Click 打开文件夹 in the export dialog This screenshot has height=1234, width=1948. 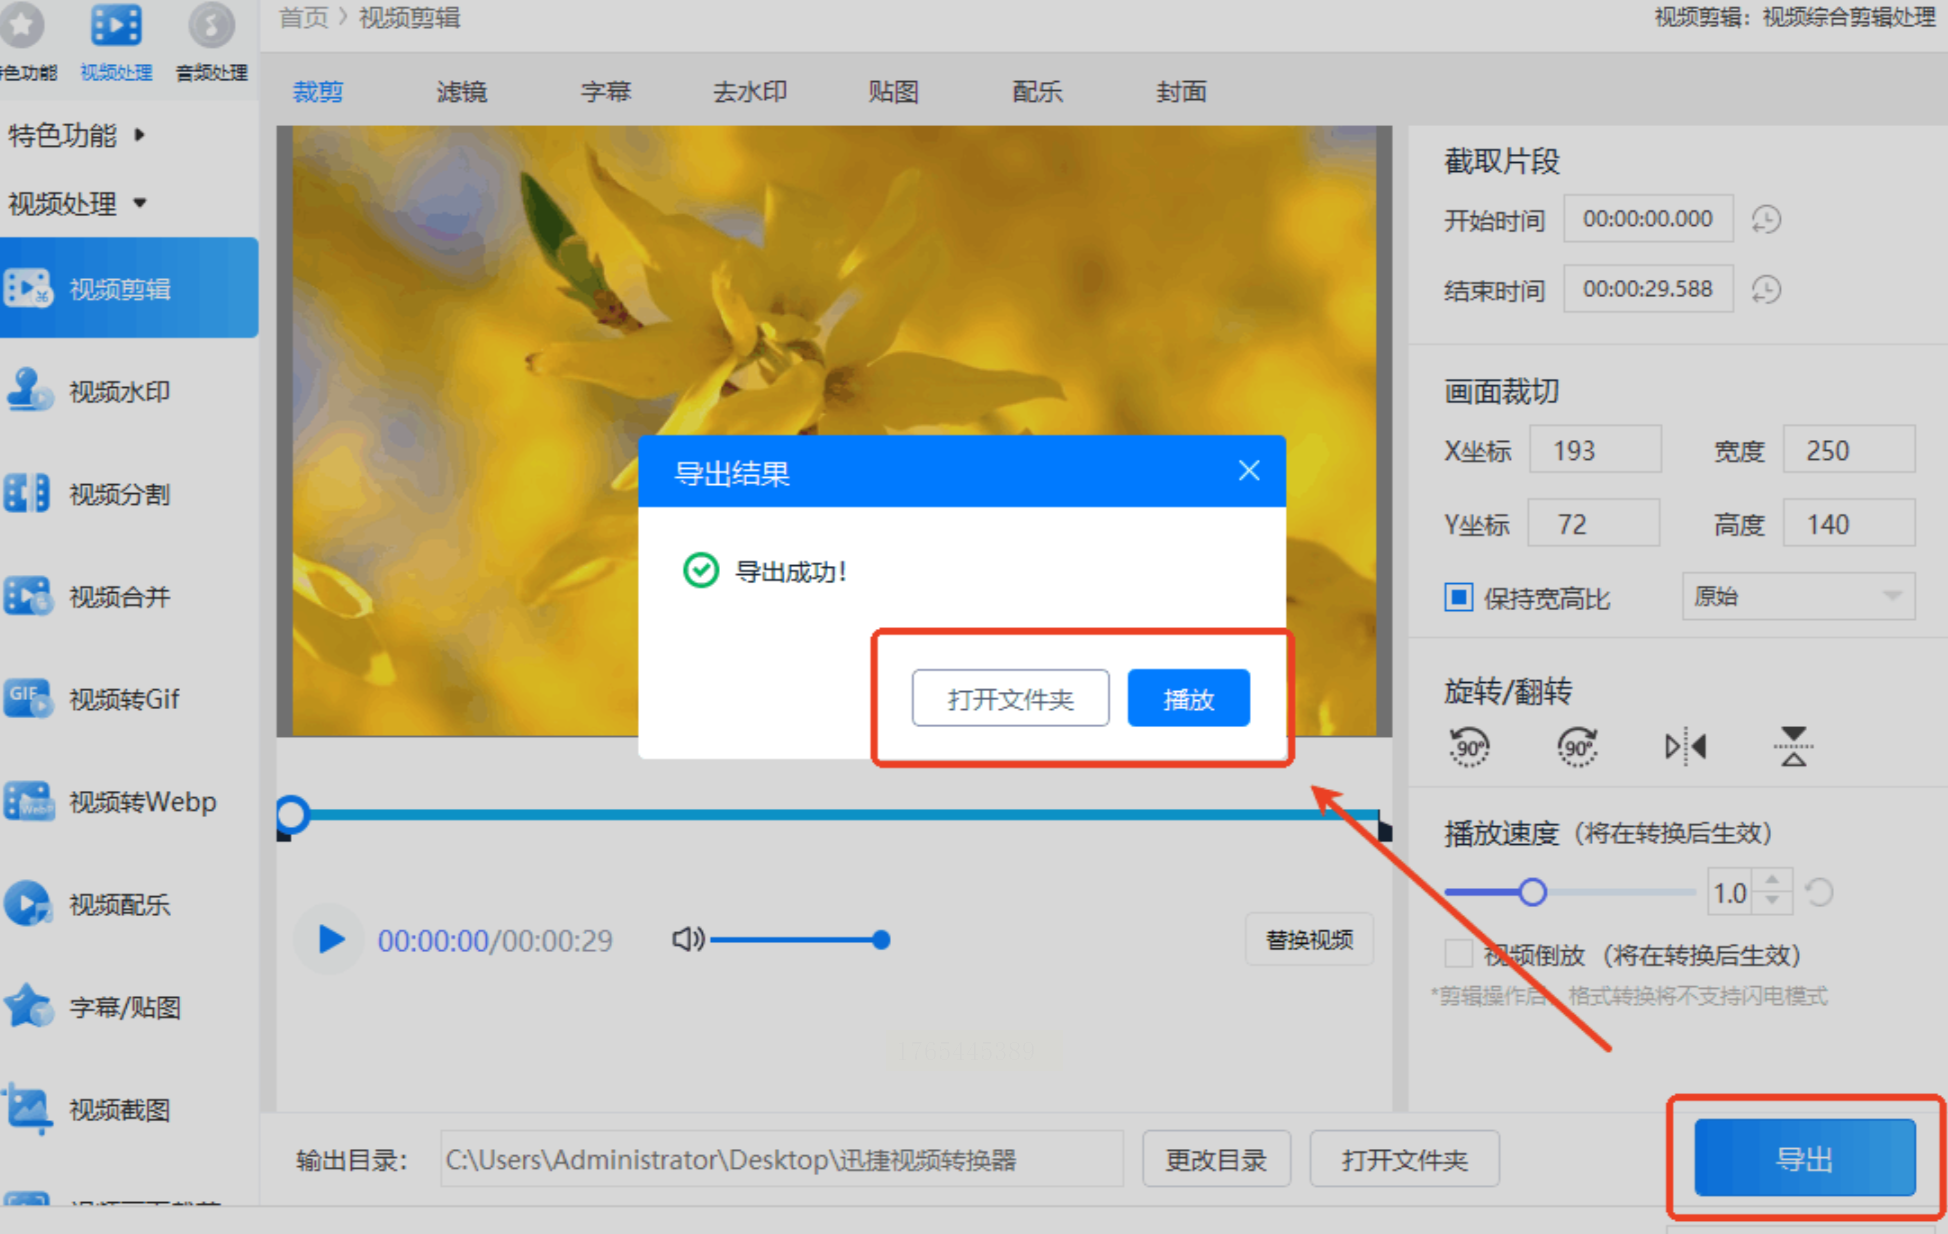(x=1010, y=698)
